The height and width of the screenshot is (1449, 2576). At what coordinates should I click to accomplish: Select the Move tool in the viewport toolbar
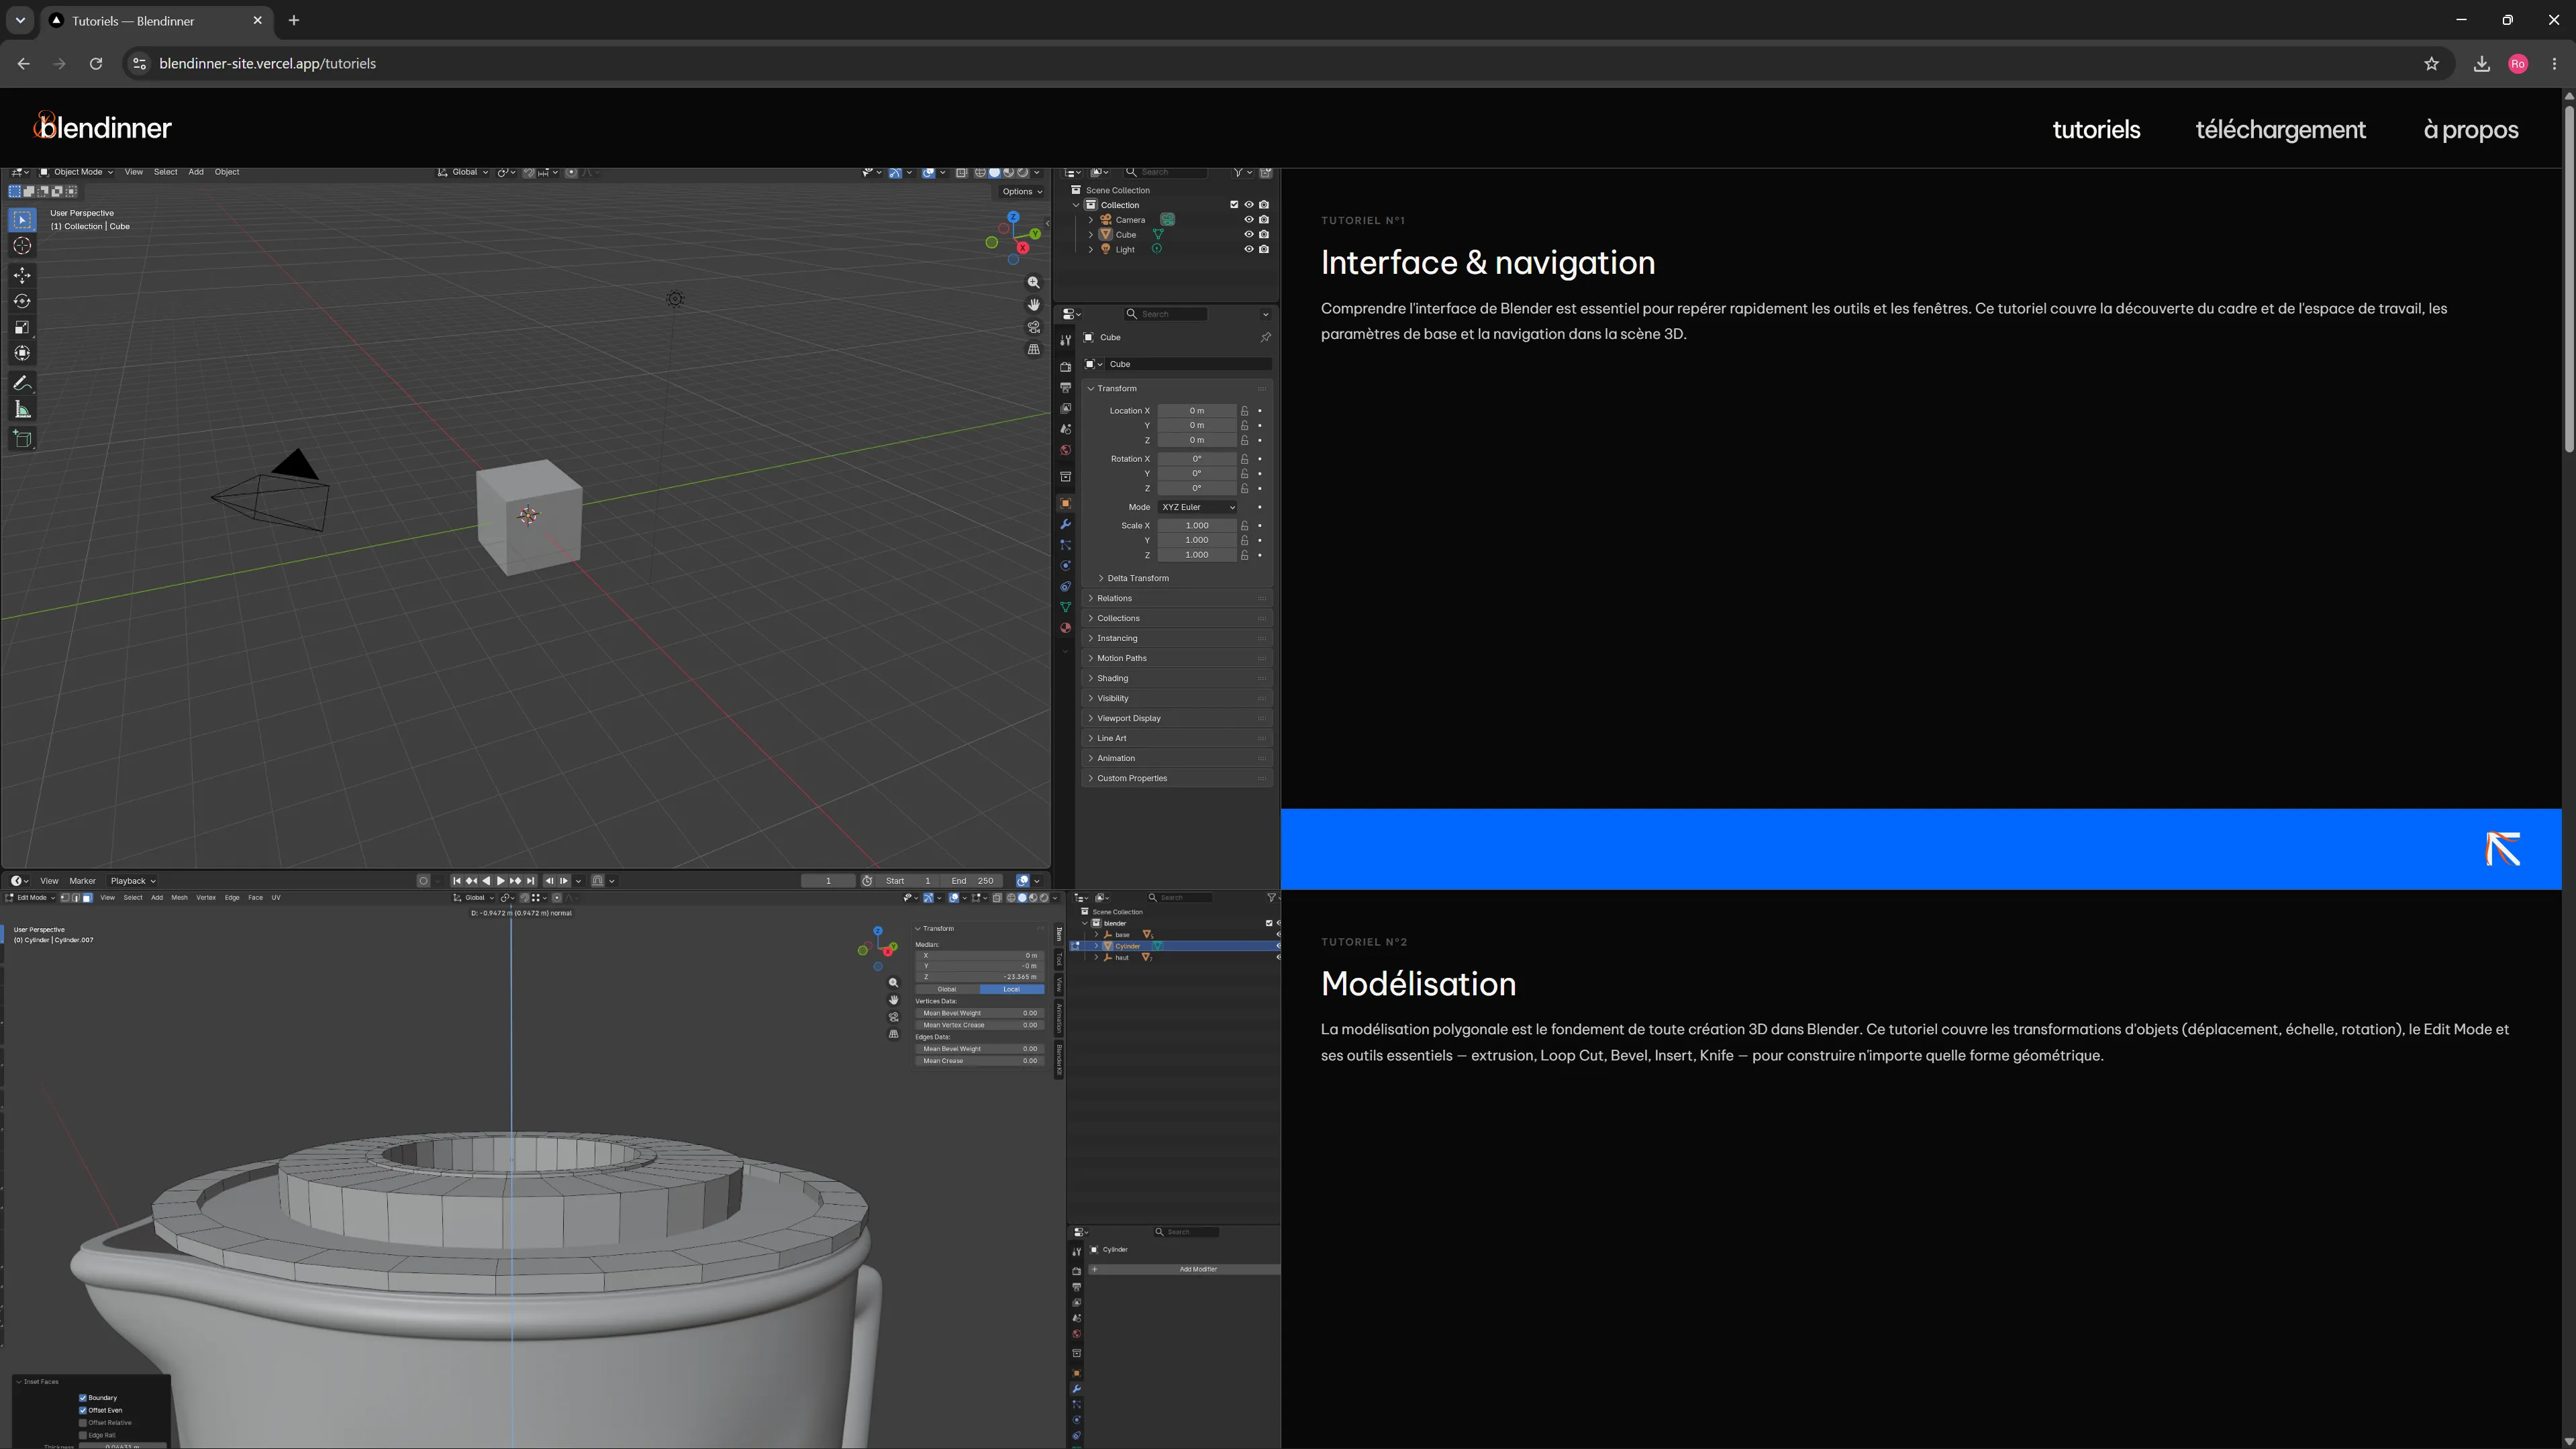(x=22, y=275)
